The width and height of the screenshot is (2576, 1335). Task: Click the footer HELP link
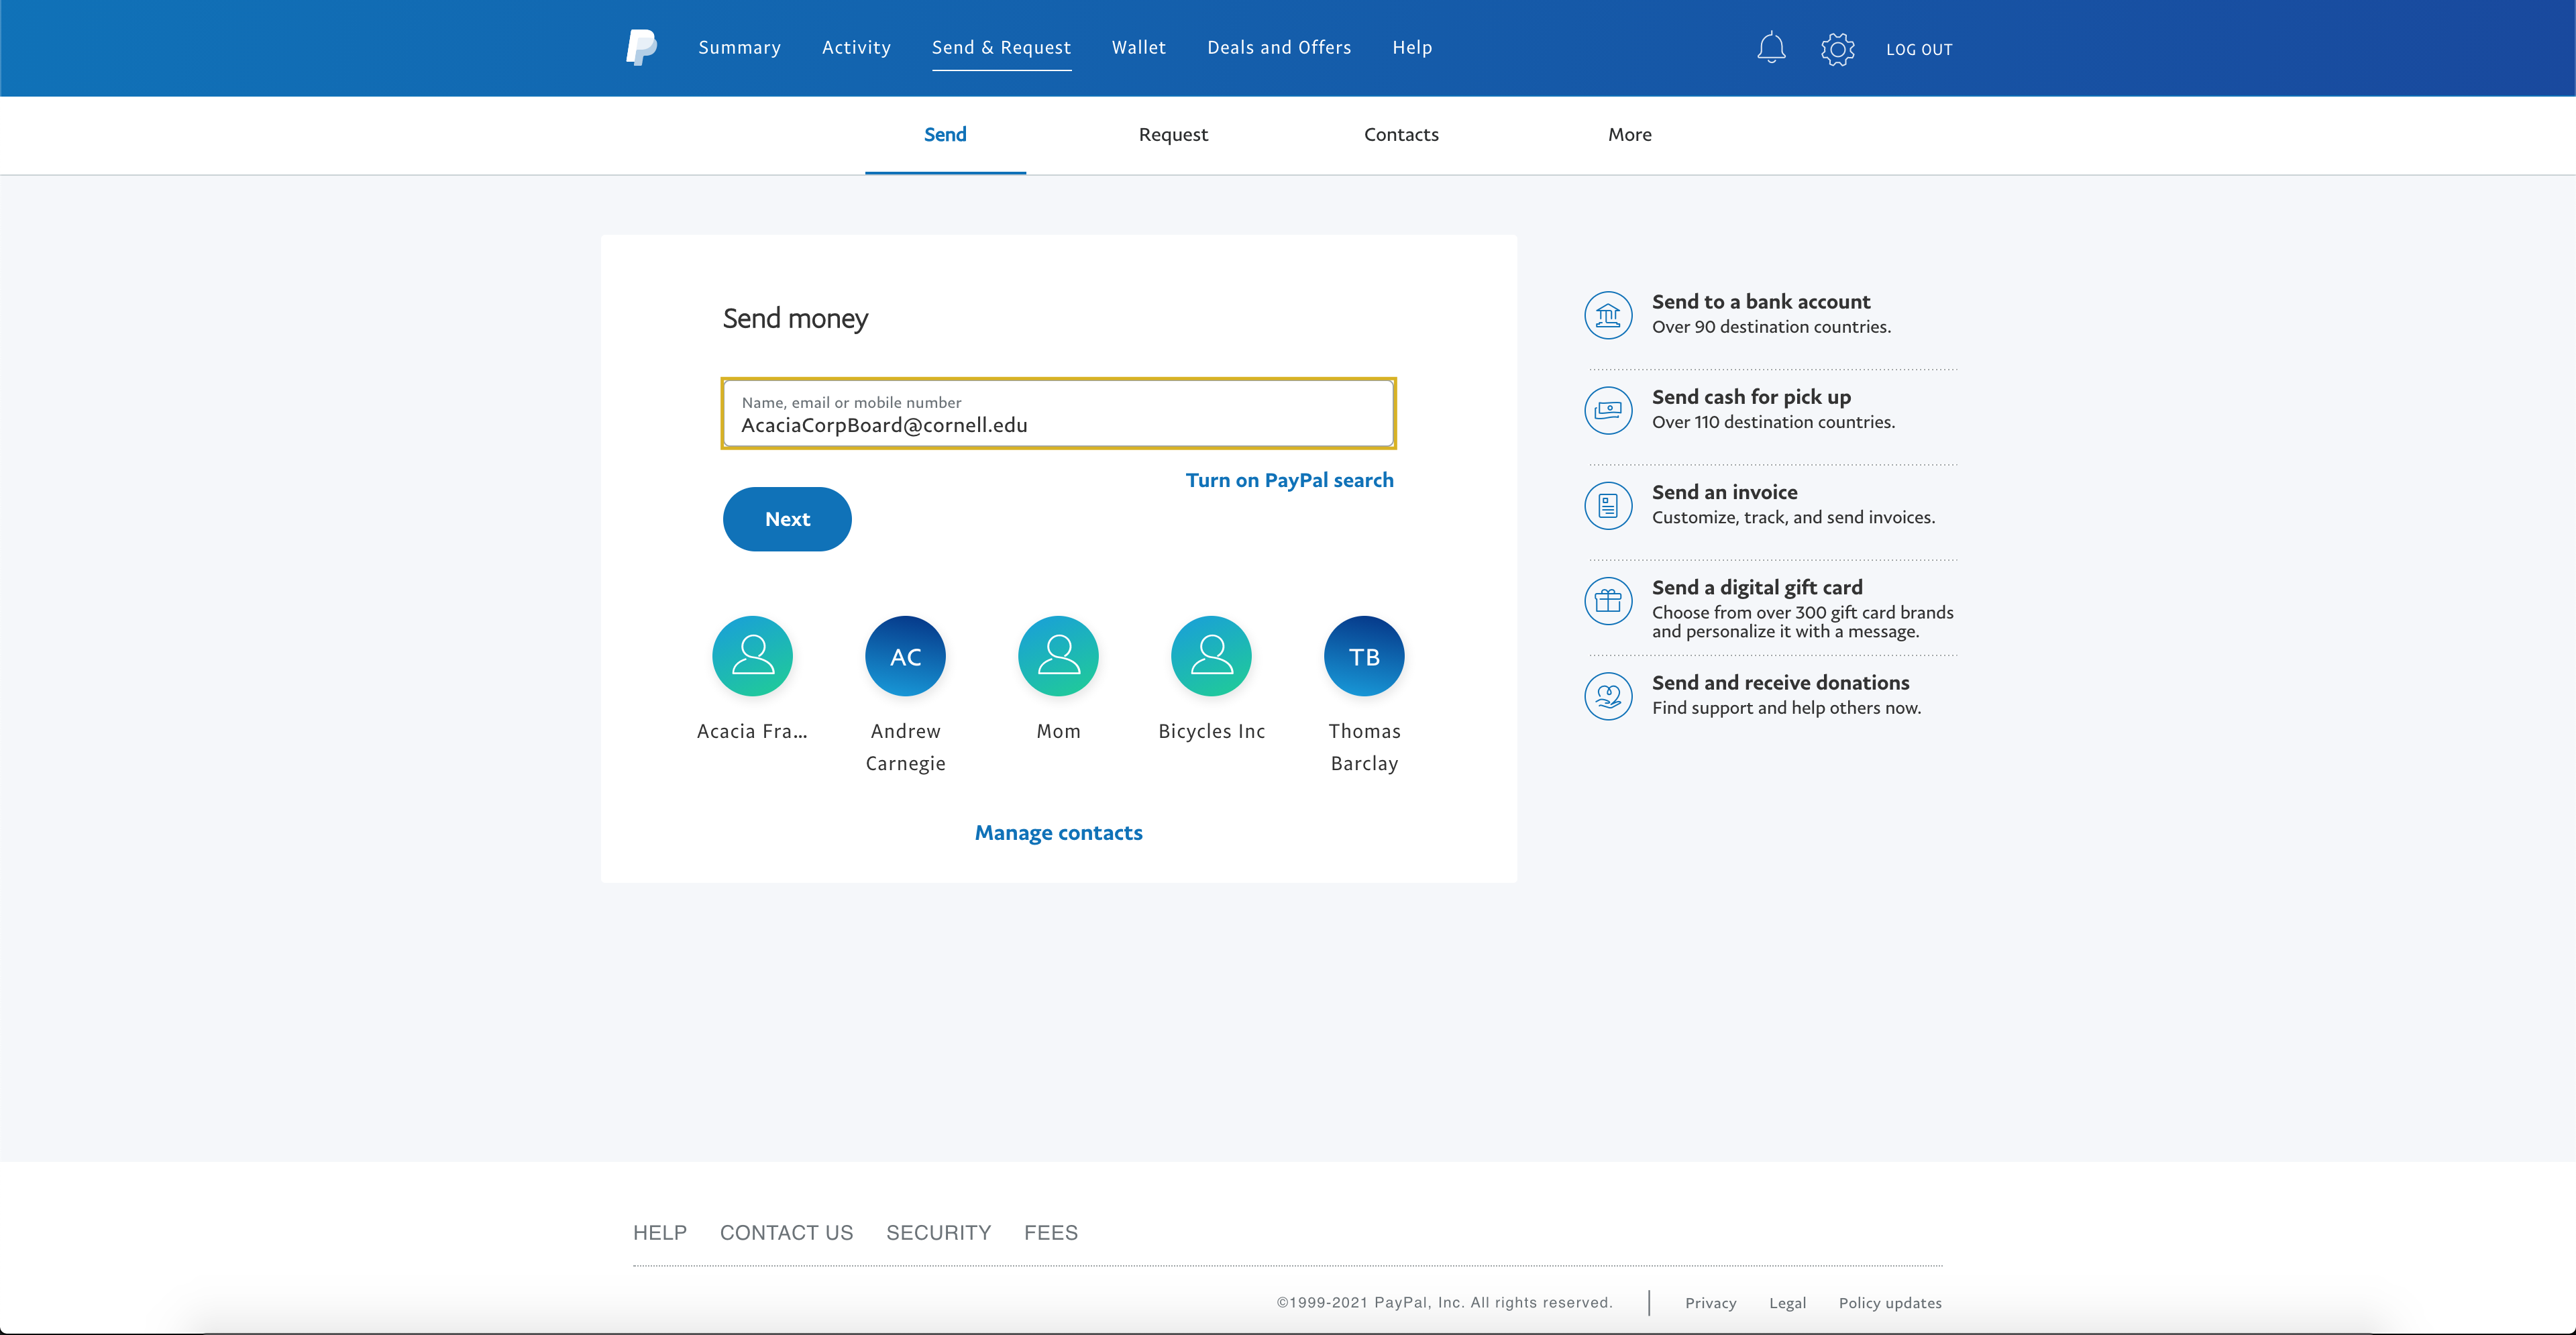point(660,1233)
